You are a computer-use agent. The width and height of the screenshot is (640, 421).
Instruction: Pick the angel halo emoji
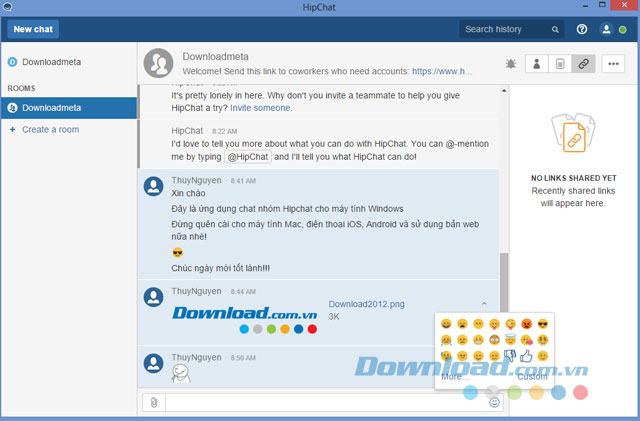tap(510, 339)
